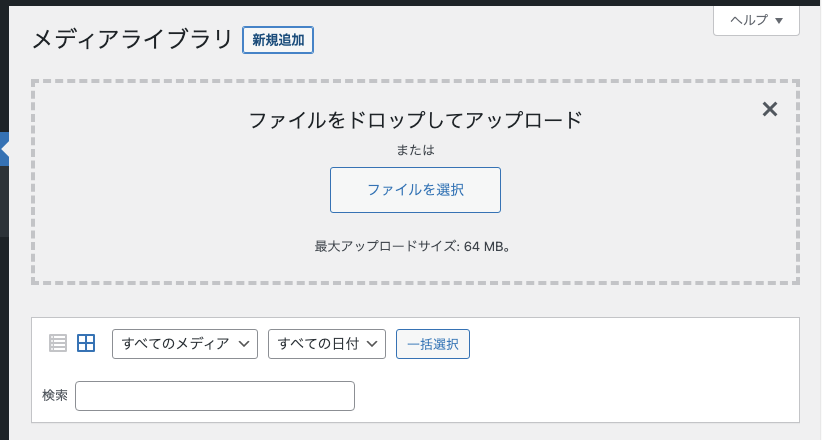The image size is (822, 440).
Task: Click the chevron on すべてのメディア filter
Action: coord(244,344)
